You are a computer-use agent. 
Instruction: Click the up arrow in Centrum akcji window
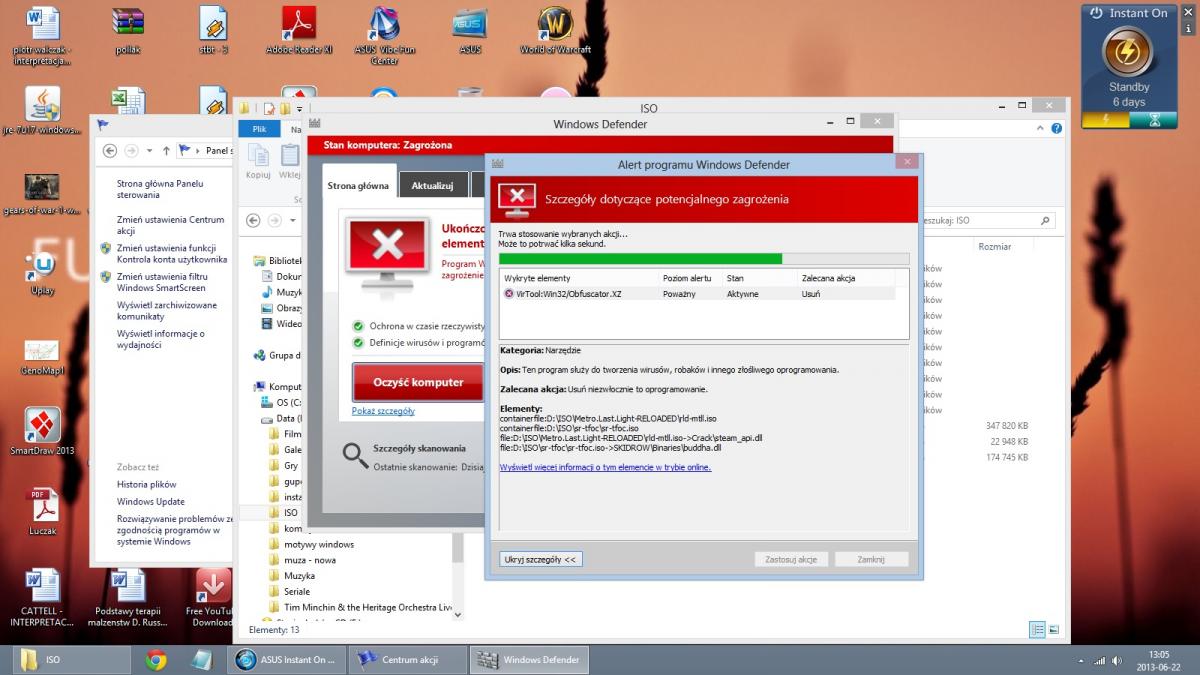[165, 151]
